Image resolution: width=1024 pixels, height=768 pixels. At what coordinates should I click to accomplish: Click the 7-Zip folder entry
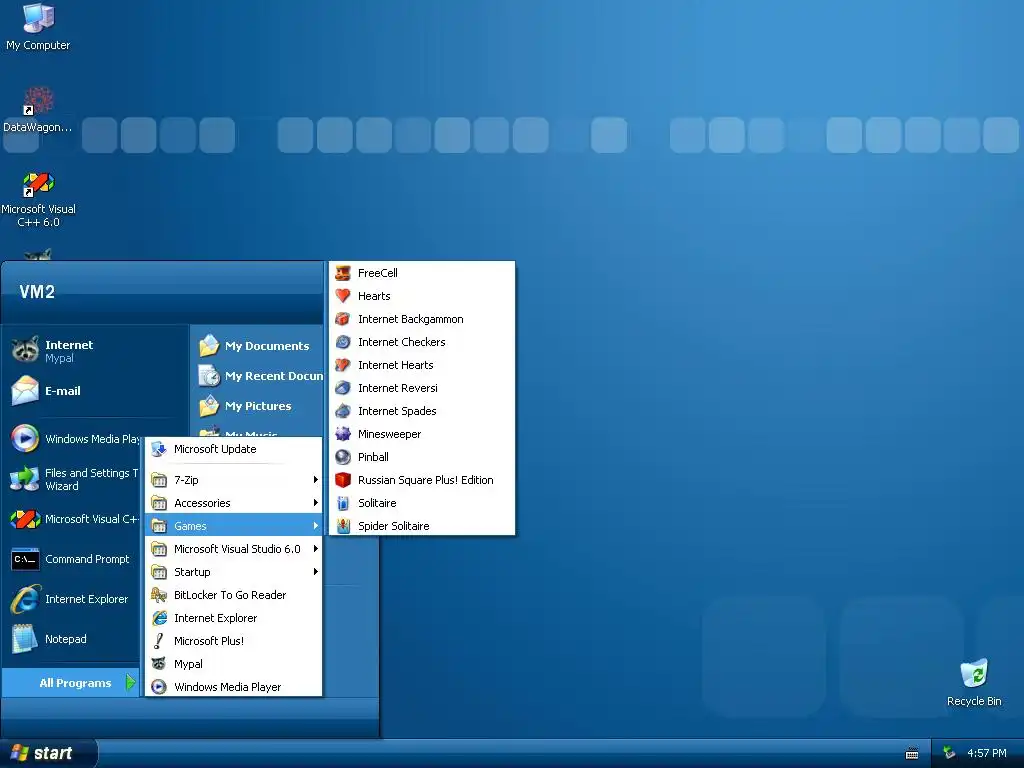[234, 480]
